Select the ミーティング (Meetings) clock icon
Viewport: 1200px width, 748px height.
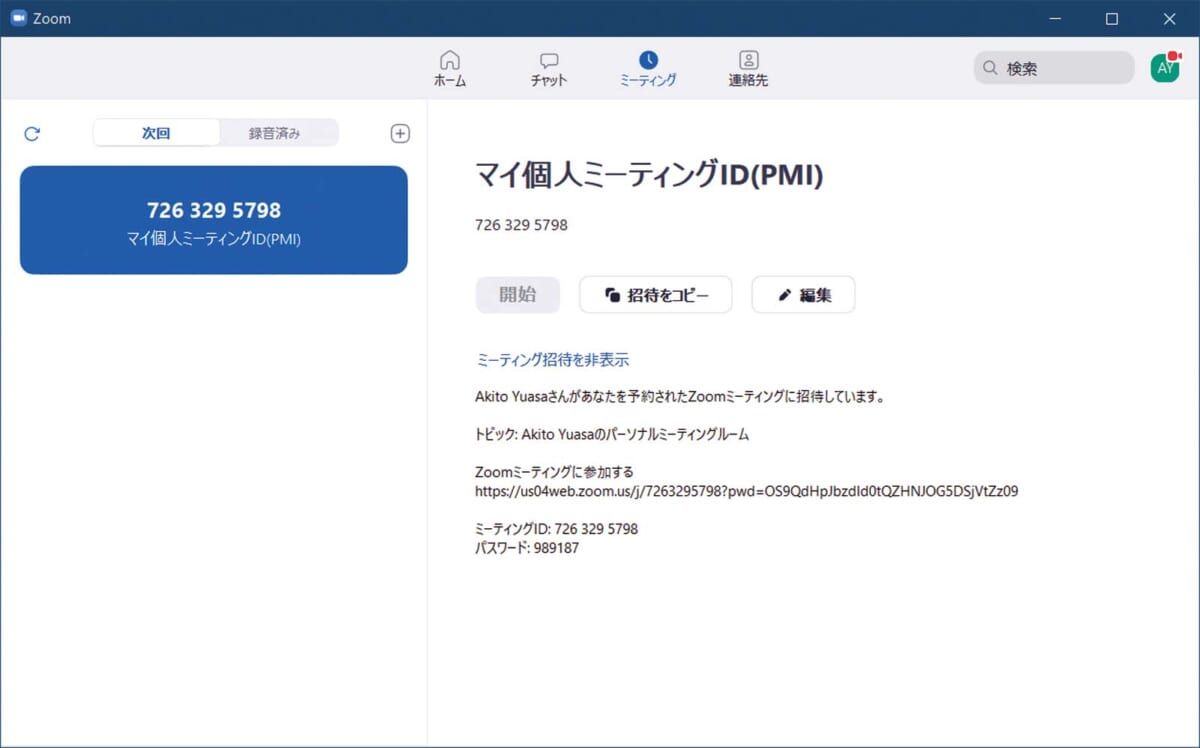[648, 60]
